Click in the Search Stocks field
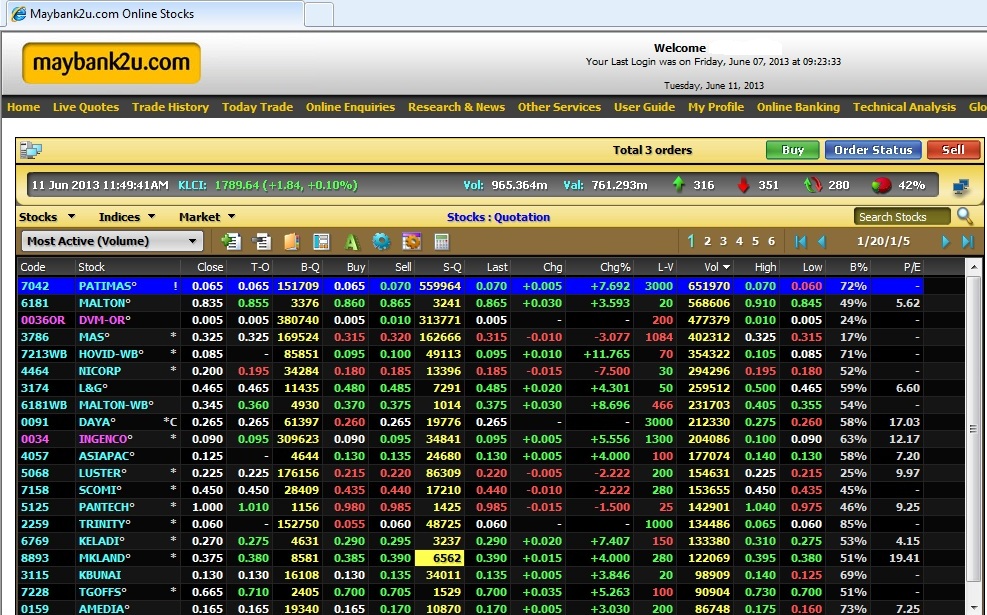This screenshot has width=987, height=615. point(901,217)
